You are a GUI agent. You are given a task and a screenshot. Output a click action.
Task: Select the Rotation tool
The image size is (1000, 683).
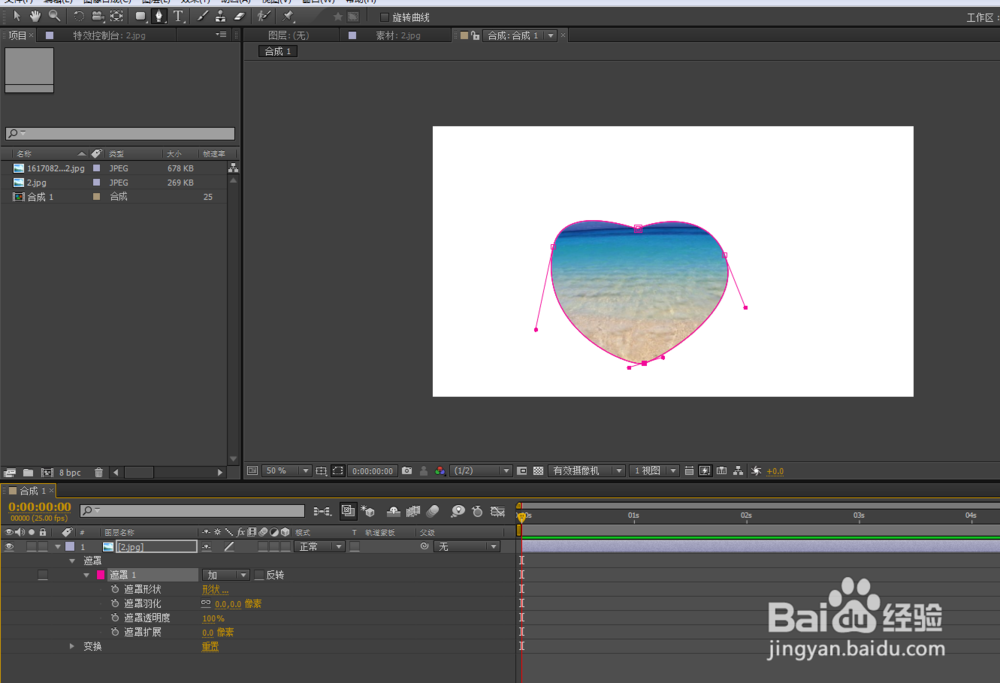point(78,16)
